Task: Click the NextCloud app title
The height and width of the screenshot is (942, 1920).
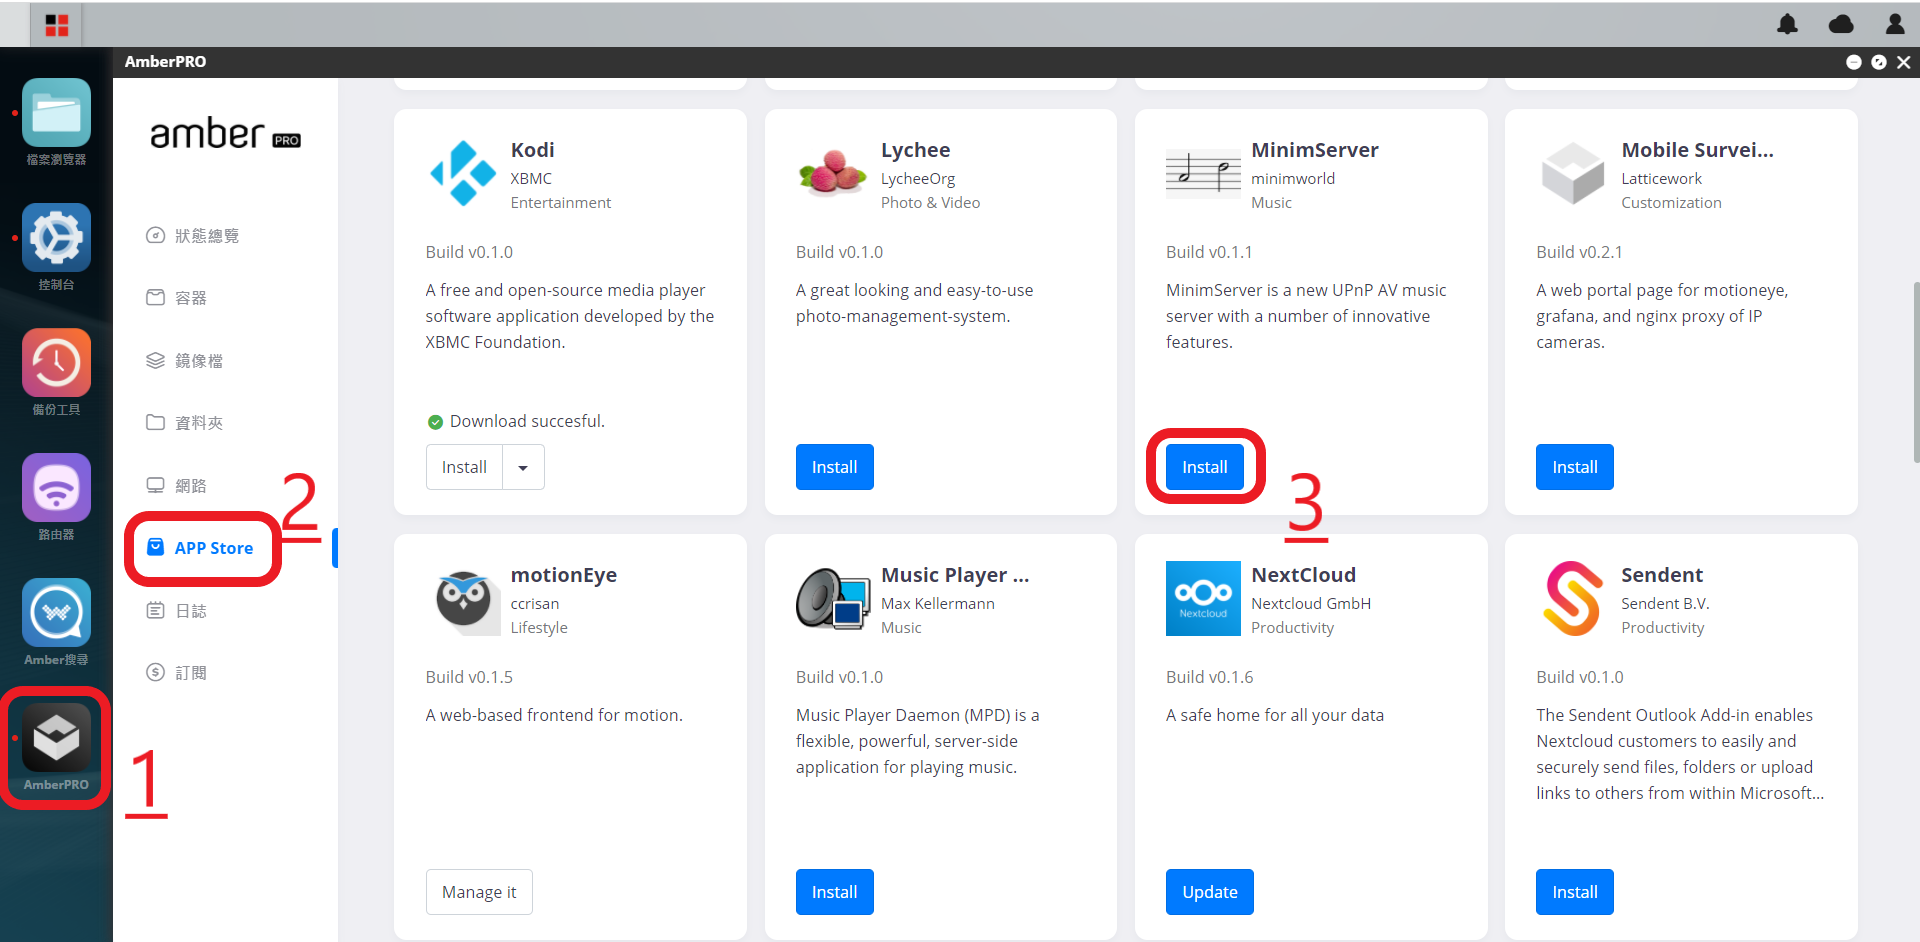Action: point(1304,575)
